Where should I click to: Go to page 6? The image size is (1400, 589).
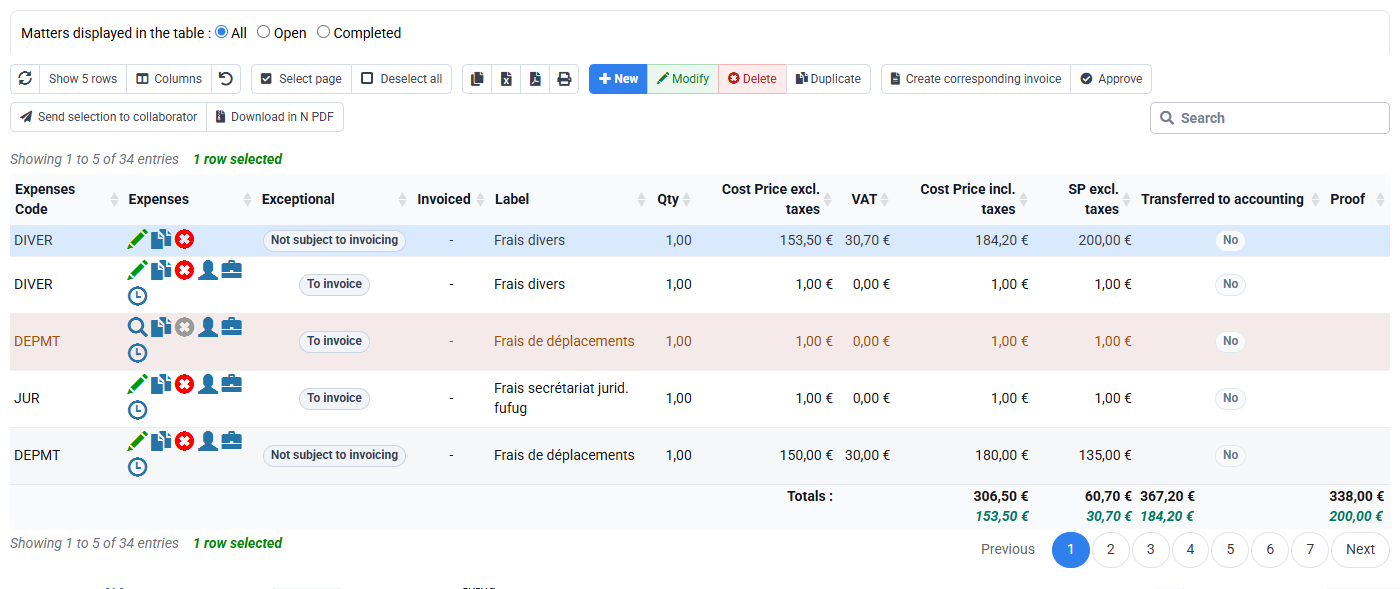click(x=1270, y=549)
